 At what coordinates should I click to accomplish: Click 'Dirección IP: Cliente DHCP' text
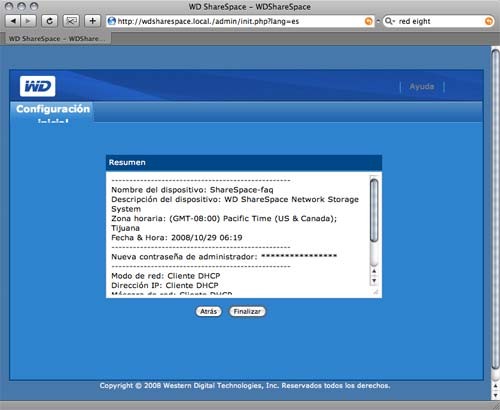[x=165, y=286]
